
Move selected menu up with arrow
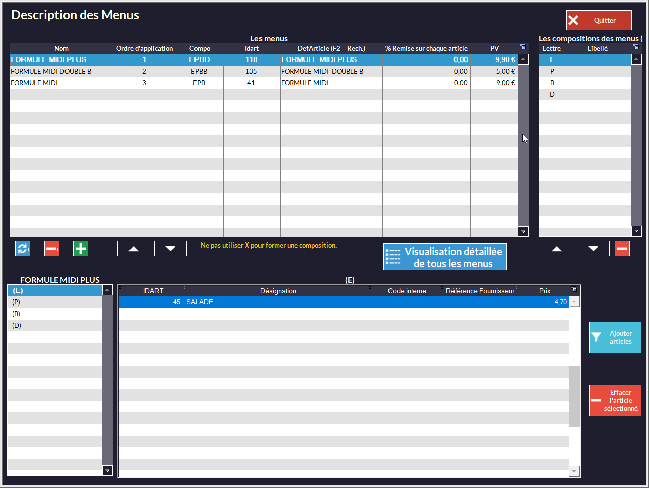pyautogui.click(x=133, y=248)
